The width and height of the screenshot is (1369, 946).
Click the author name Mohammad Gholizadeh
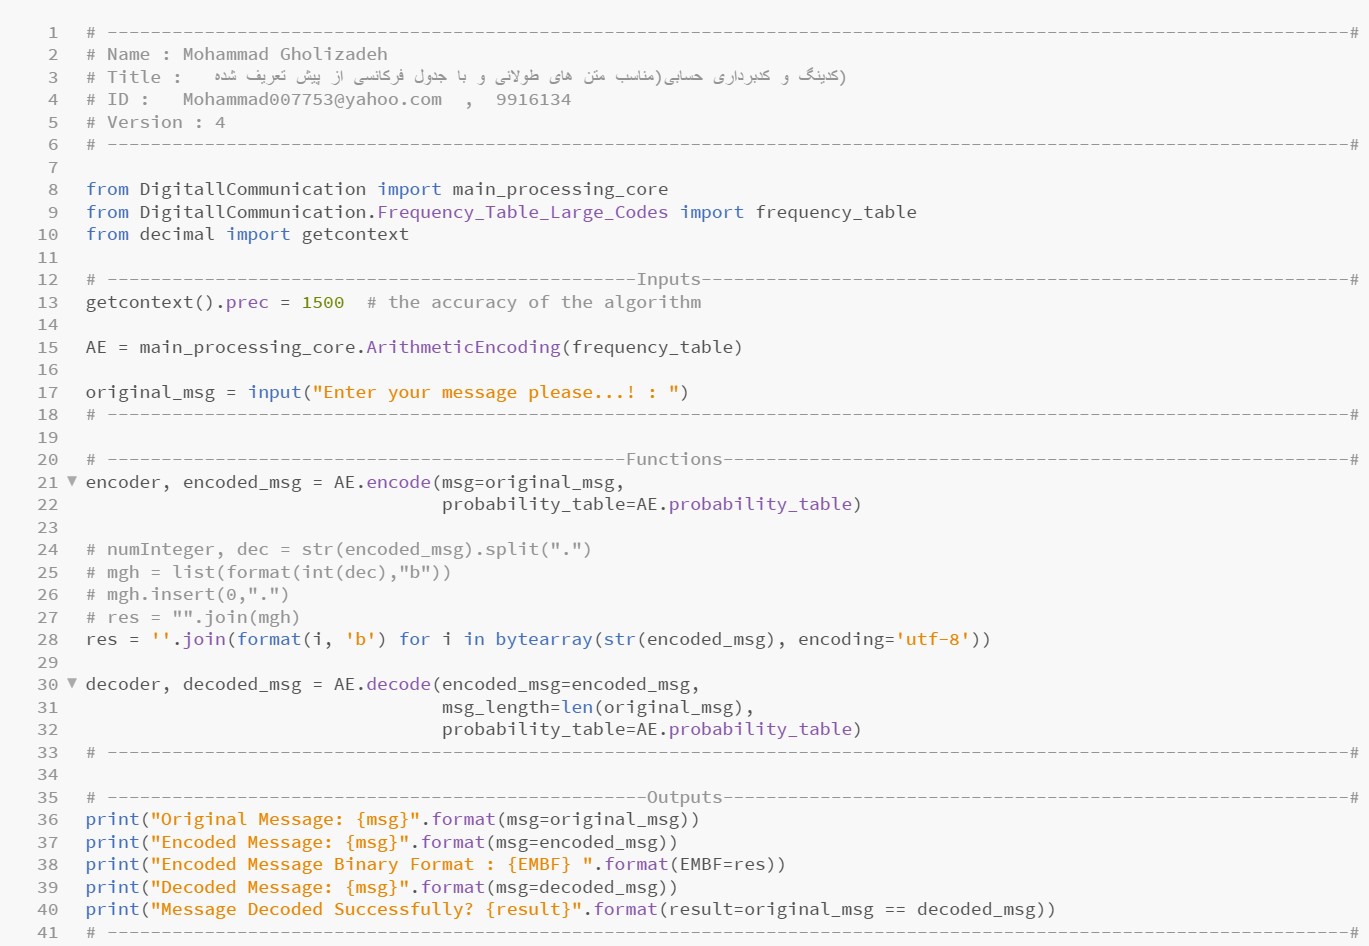pos(284,54)
